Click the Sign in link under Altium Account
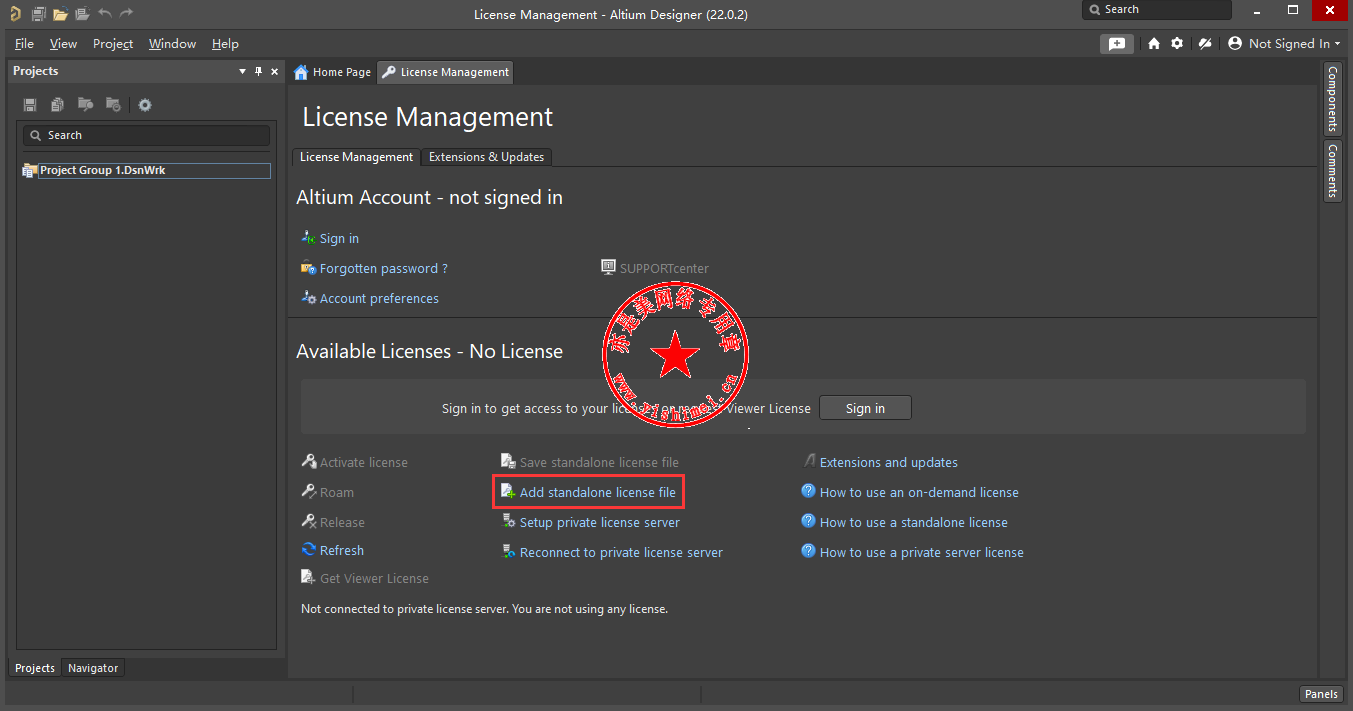Image resolution: width=1353 pixels, height=711 pixels. (x=339, y=239)
